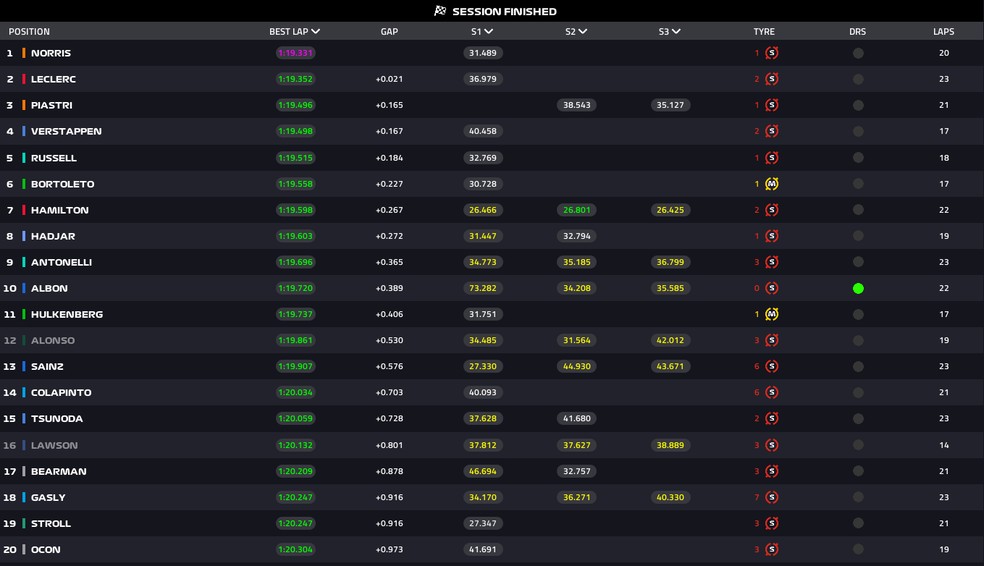The image size is (984, 566).
Task: Click Sainz's S2 time 44.930
Action: pos(576,366)
